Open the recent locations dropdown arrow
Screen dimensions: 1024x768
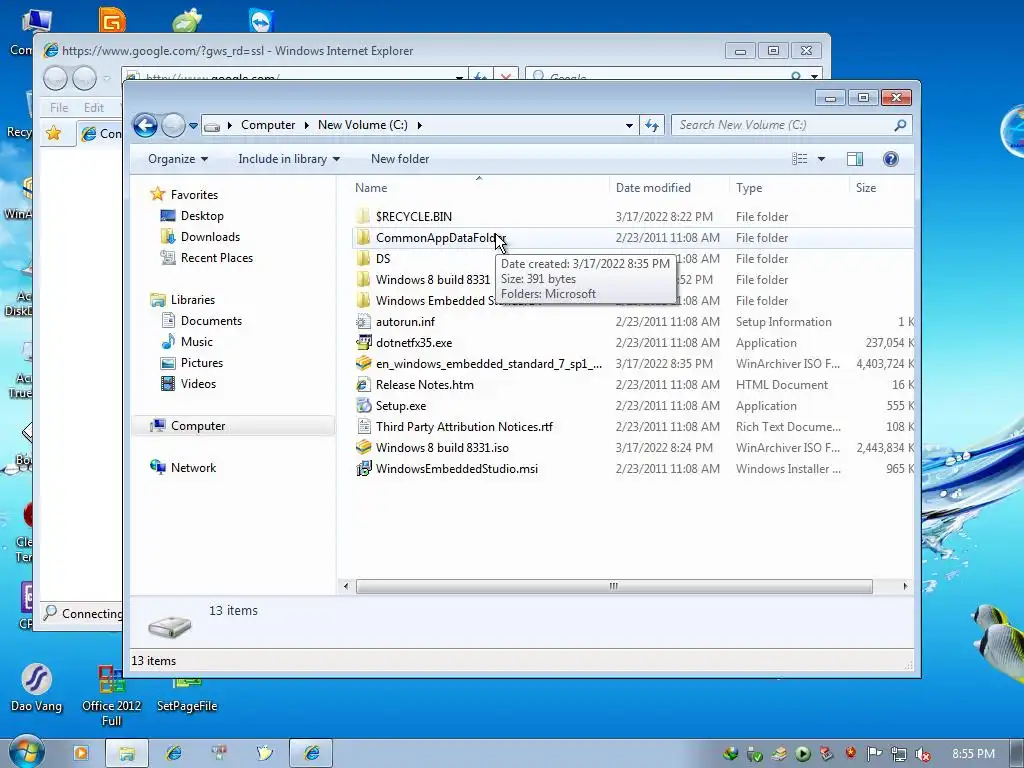(193, 125)
